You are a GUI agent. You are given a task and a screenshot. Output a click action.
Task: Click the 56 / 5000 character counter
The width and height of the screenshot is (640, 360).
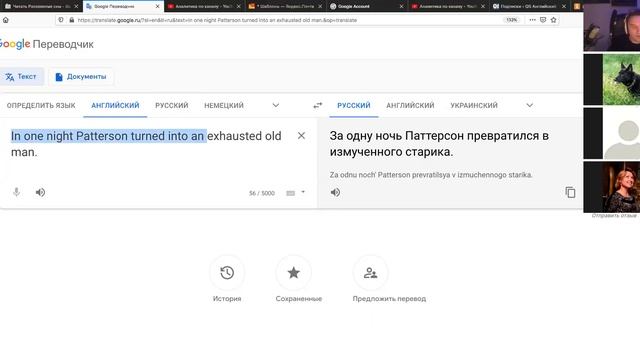(262, 193)
